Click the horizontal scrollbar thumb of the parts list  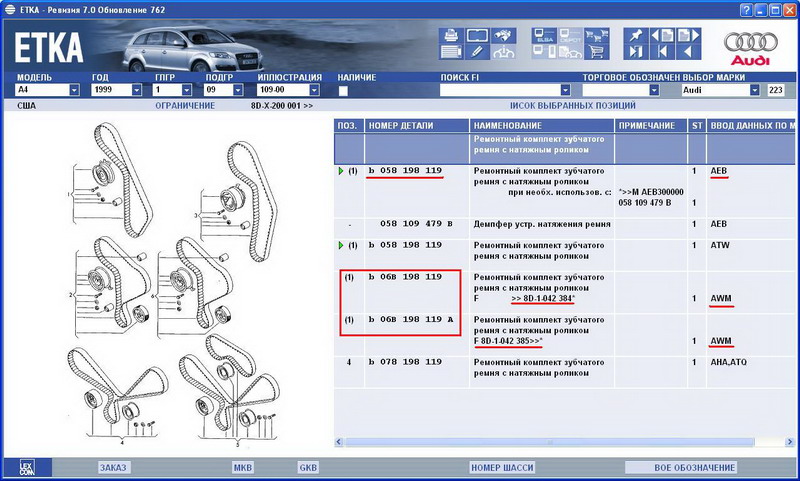pyautogui.click(x=549, y=442)
